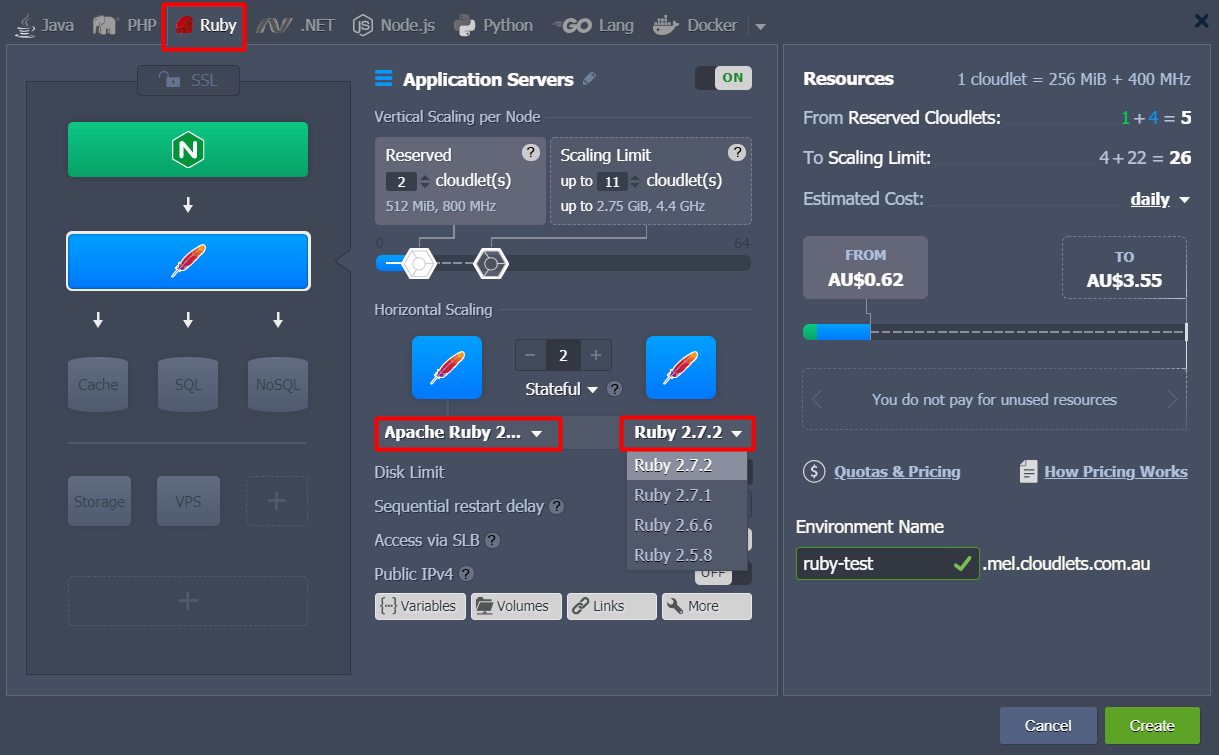Open help for Scaling Limit
This screenshot has width=1219, height=755.
pos(737,152)
